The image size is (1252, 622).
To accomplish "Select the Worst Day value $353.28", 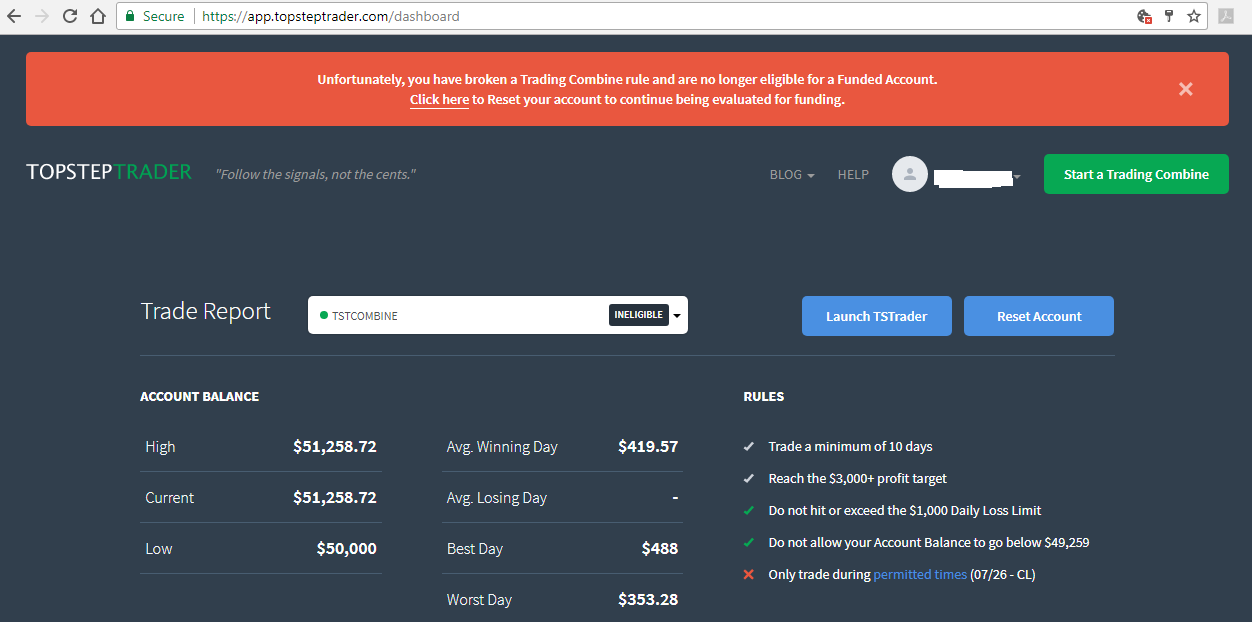I will click(x=648, y=600).
